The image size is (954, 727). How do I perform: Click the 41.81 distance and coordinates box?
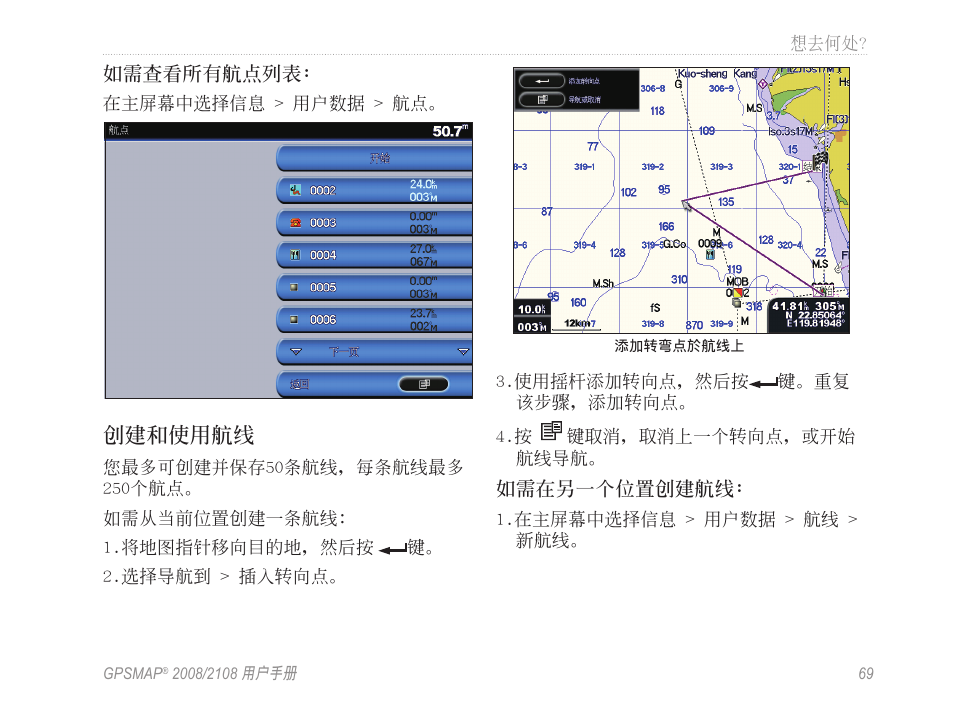tap(808, 315)
